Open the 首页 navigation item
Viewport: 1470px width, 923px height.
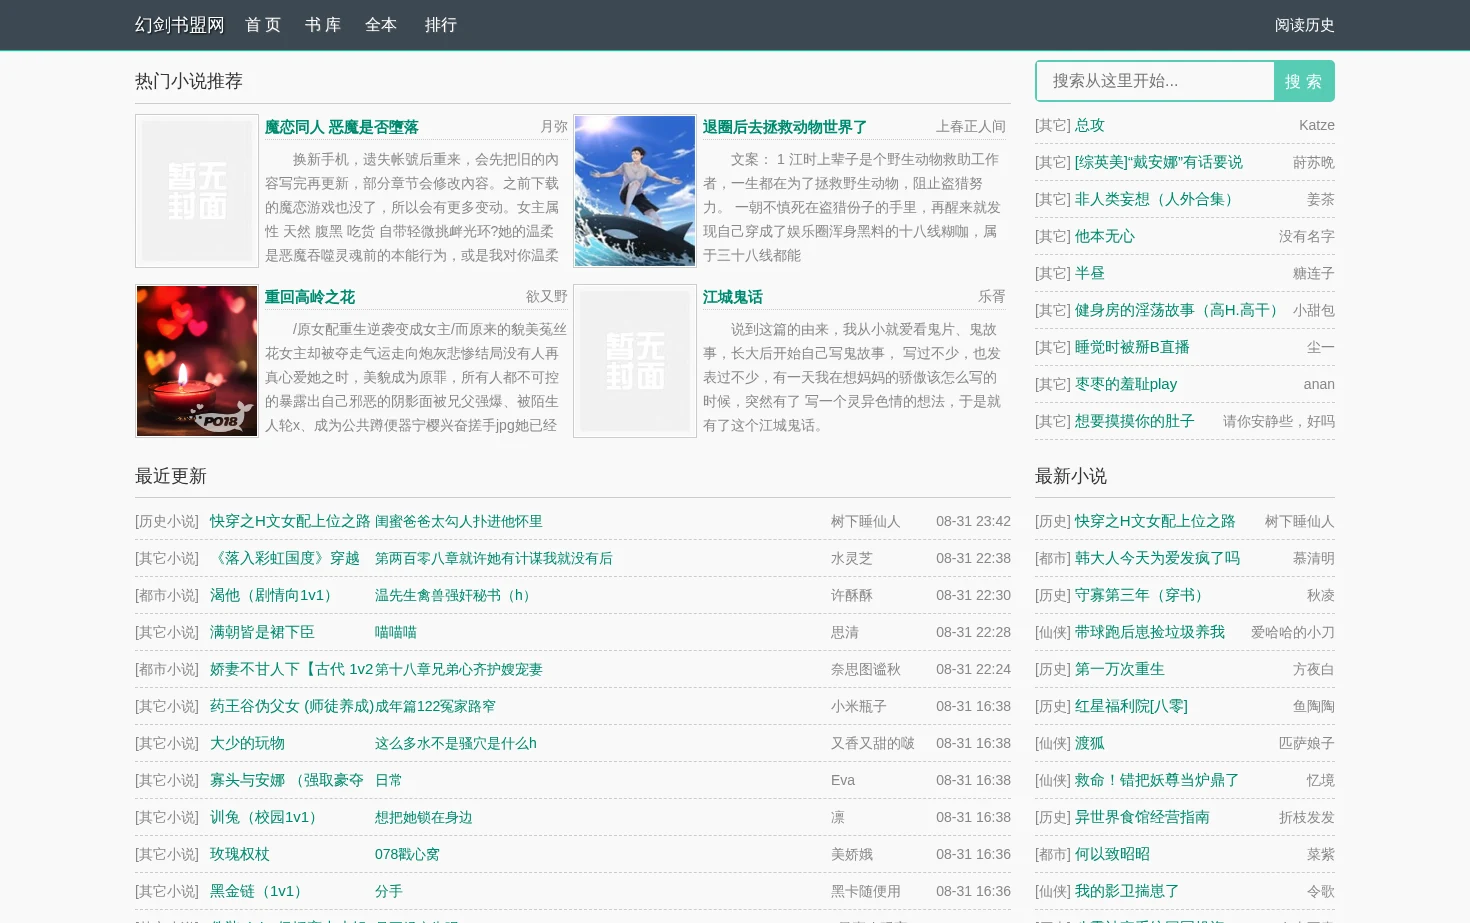[263, 25]
